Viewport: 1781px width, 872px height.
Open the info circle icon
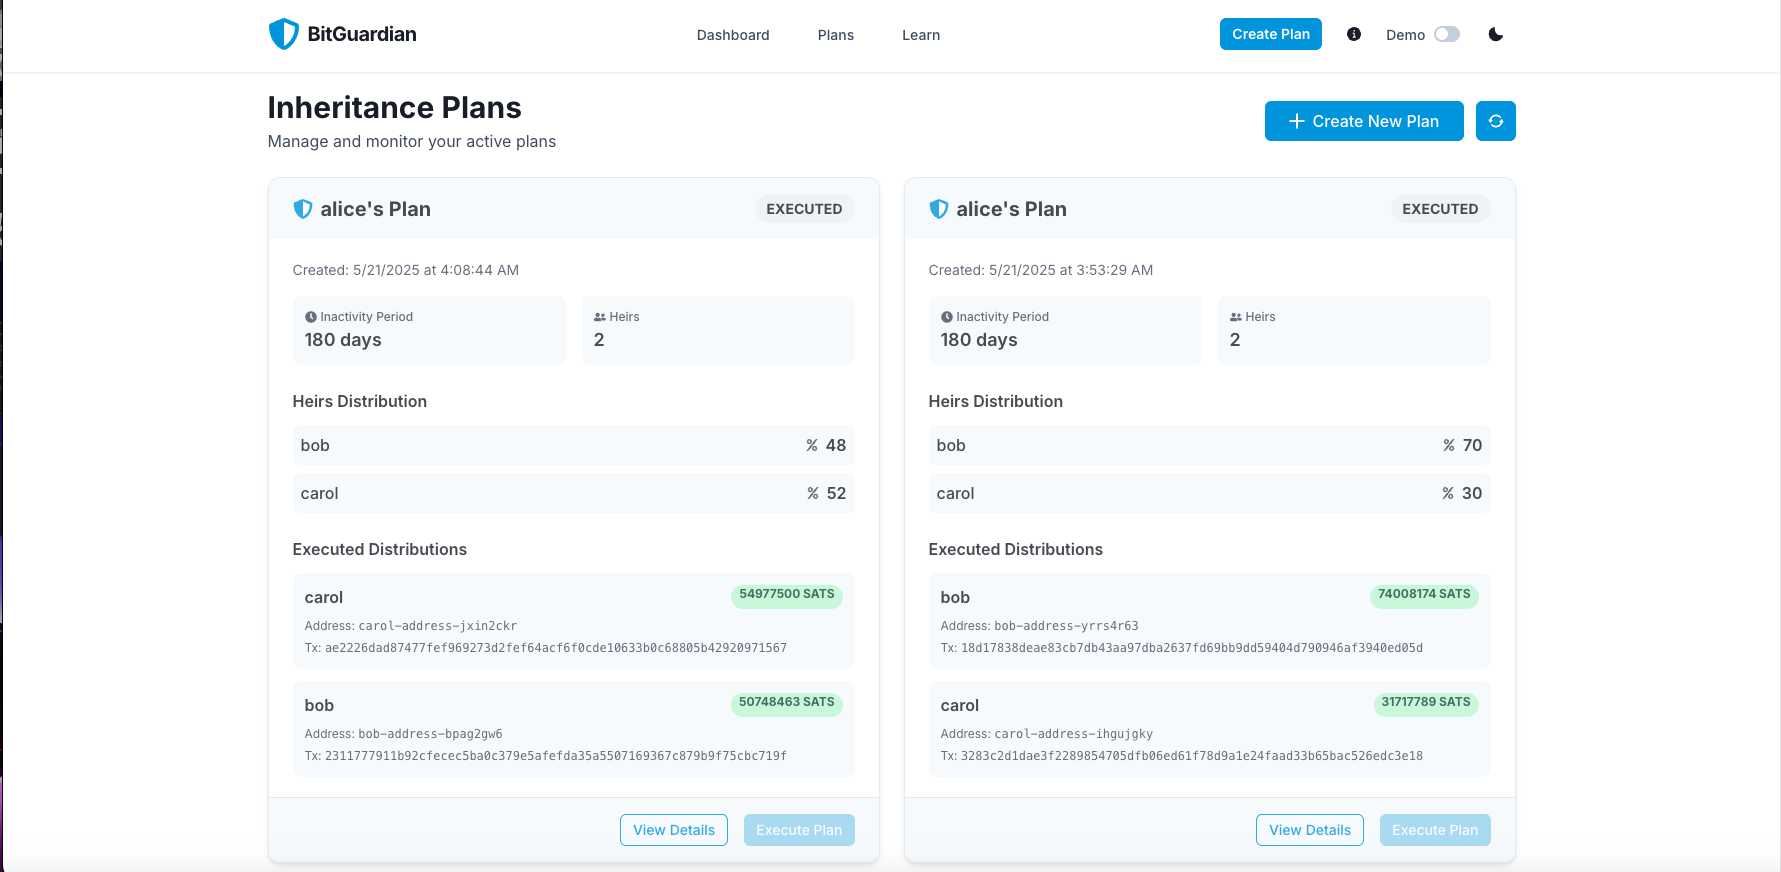click(1354, 34)
